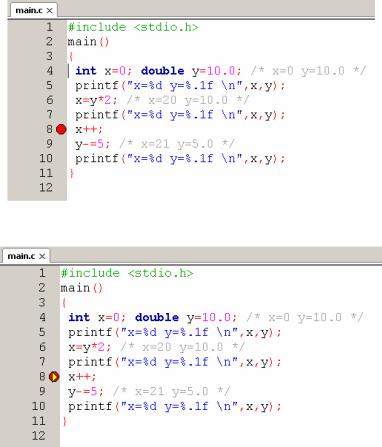Click the 'int' keyword in the lower editor
Viewport: 382px width, 447px height.
tap(79, 317)
